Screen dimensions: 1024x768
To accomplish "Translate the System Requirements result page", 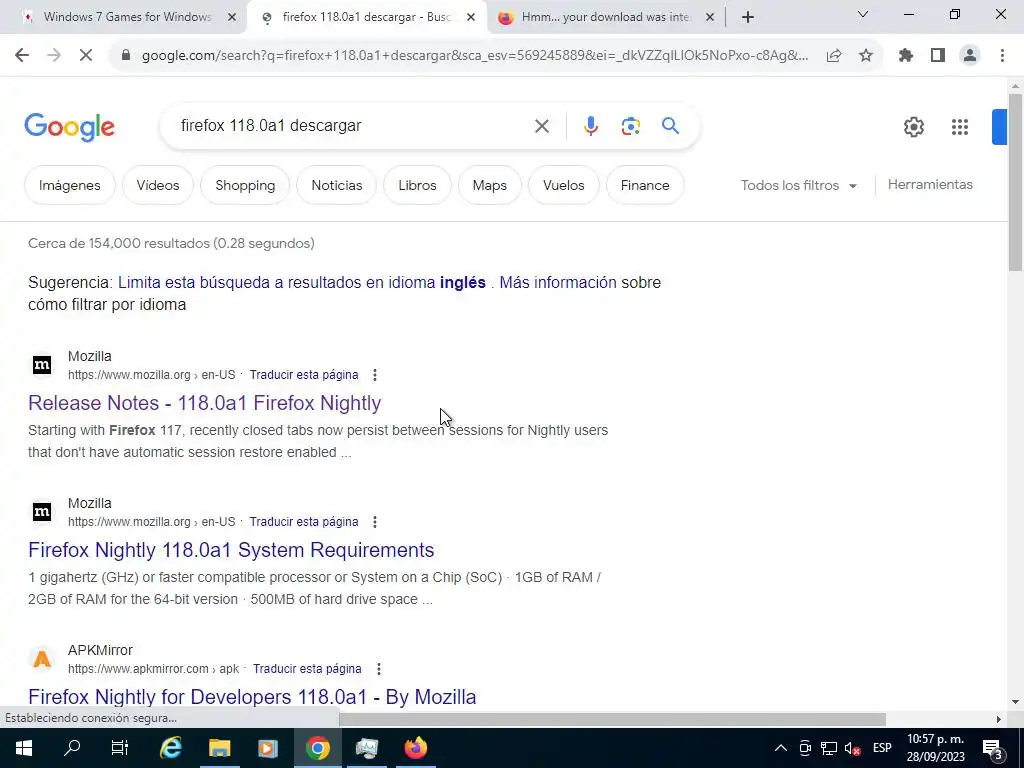I will (304, 522).
